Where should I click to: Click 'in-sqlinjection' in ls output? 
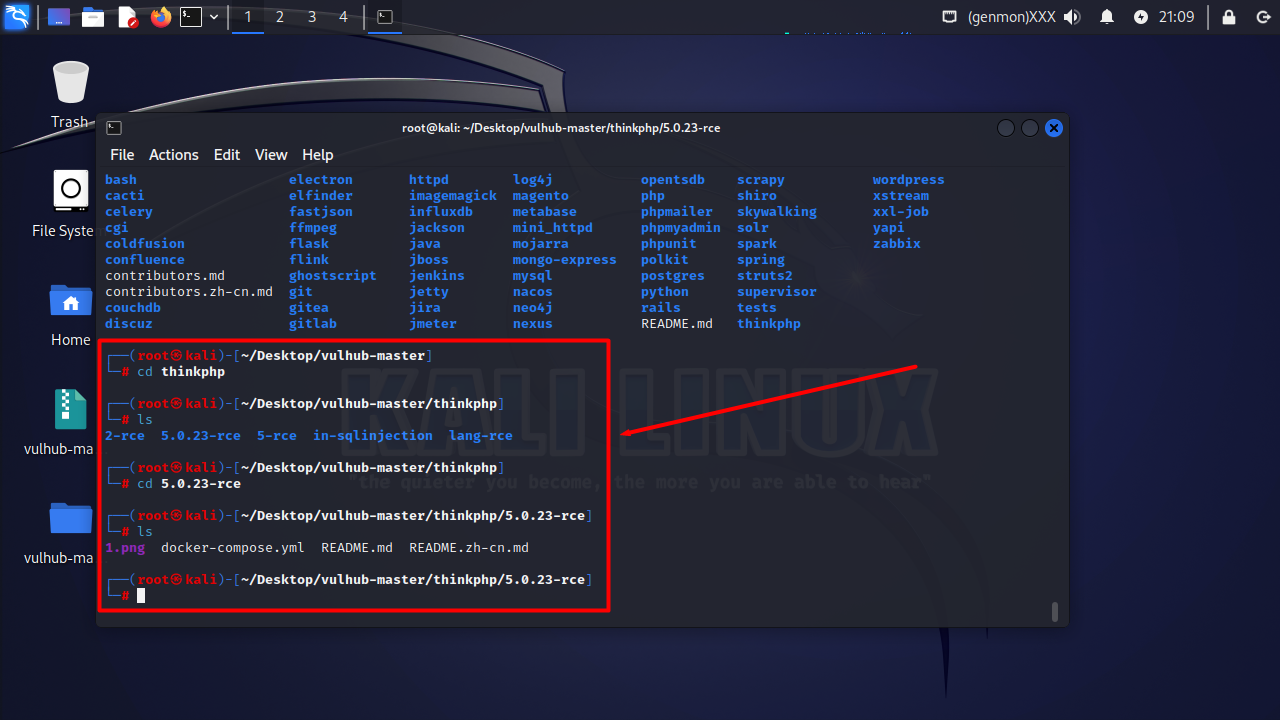373,435
